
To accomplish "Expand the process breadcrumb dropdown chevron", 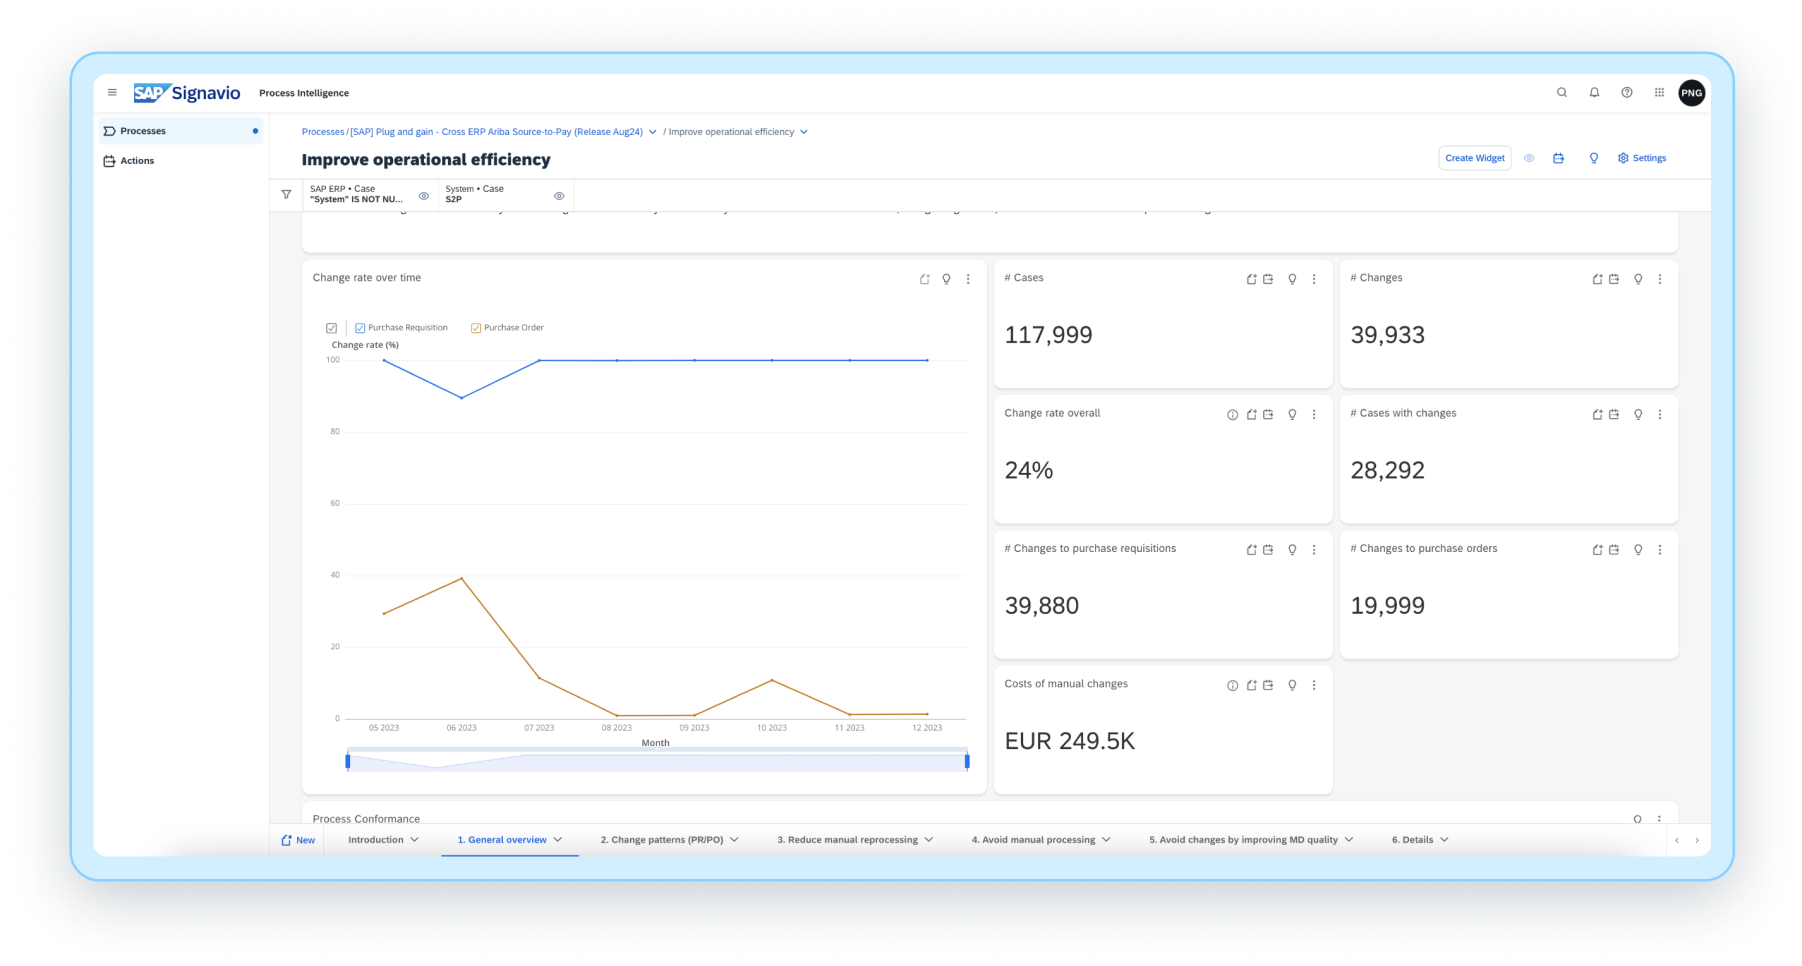I will click(653, 132).
